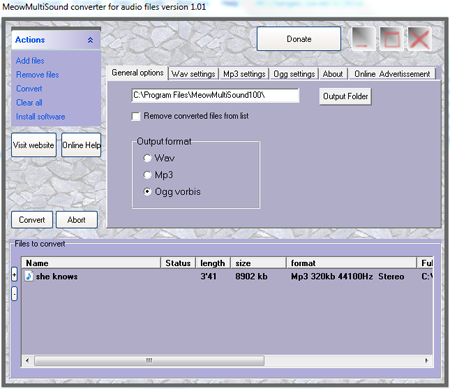Click the Donate button
Screen dimensions: 450x389
299,39
